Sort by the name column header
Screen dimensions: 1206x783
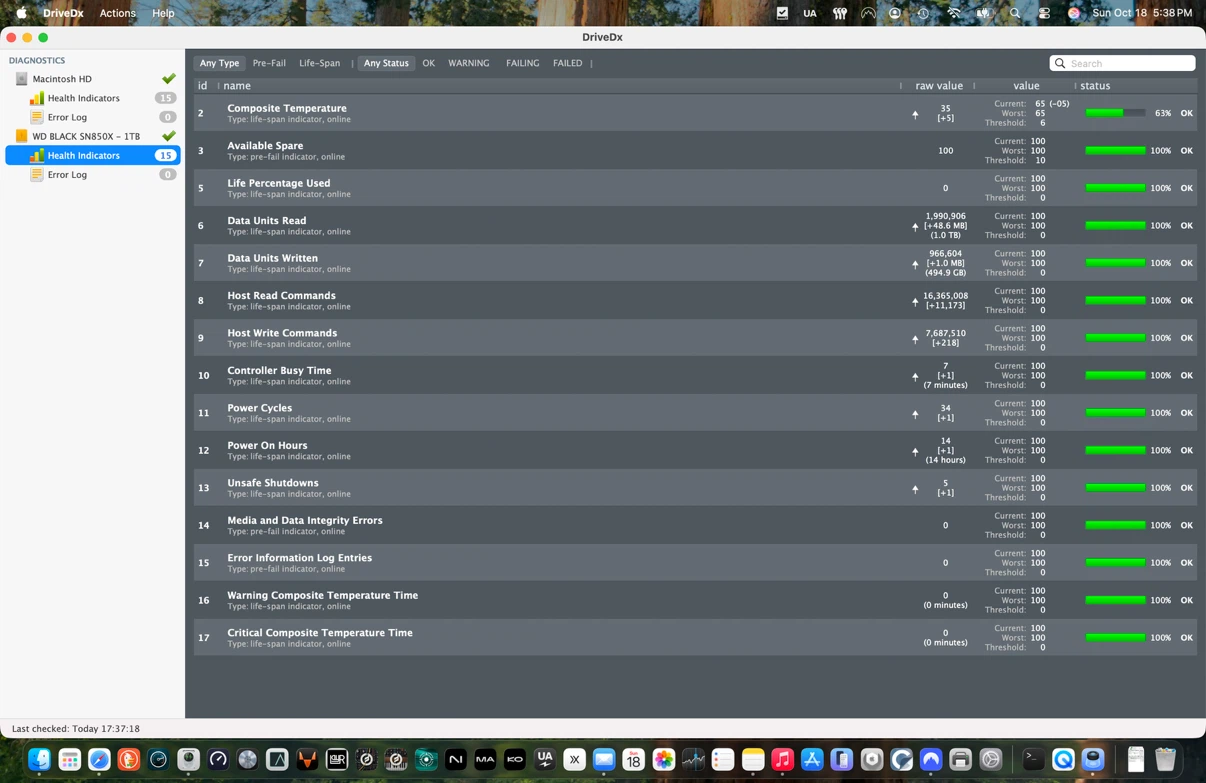(237, 86)
